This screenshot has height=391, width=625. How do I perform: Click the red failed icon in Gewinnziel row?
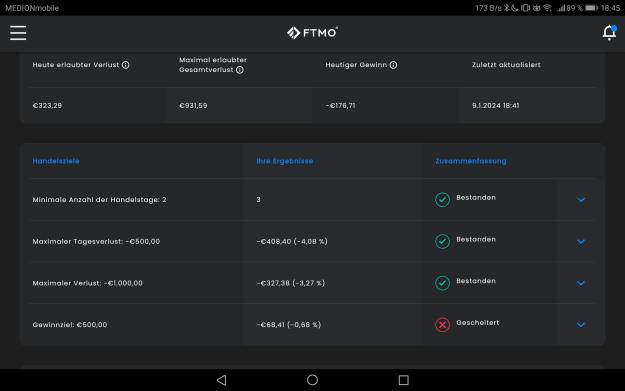click(442, 324)
